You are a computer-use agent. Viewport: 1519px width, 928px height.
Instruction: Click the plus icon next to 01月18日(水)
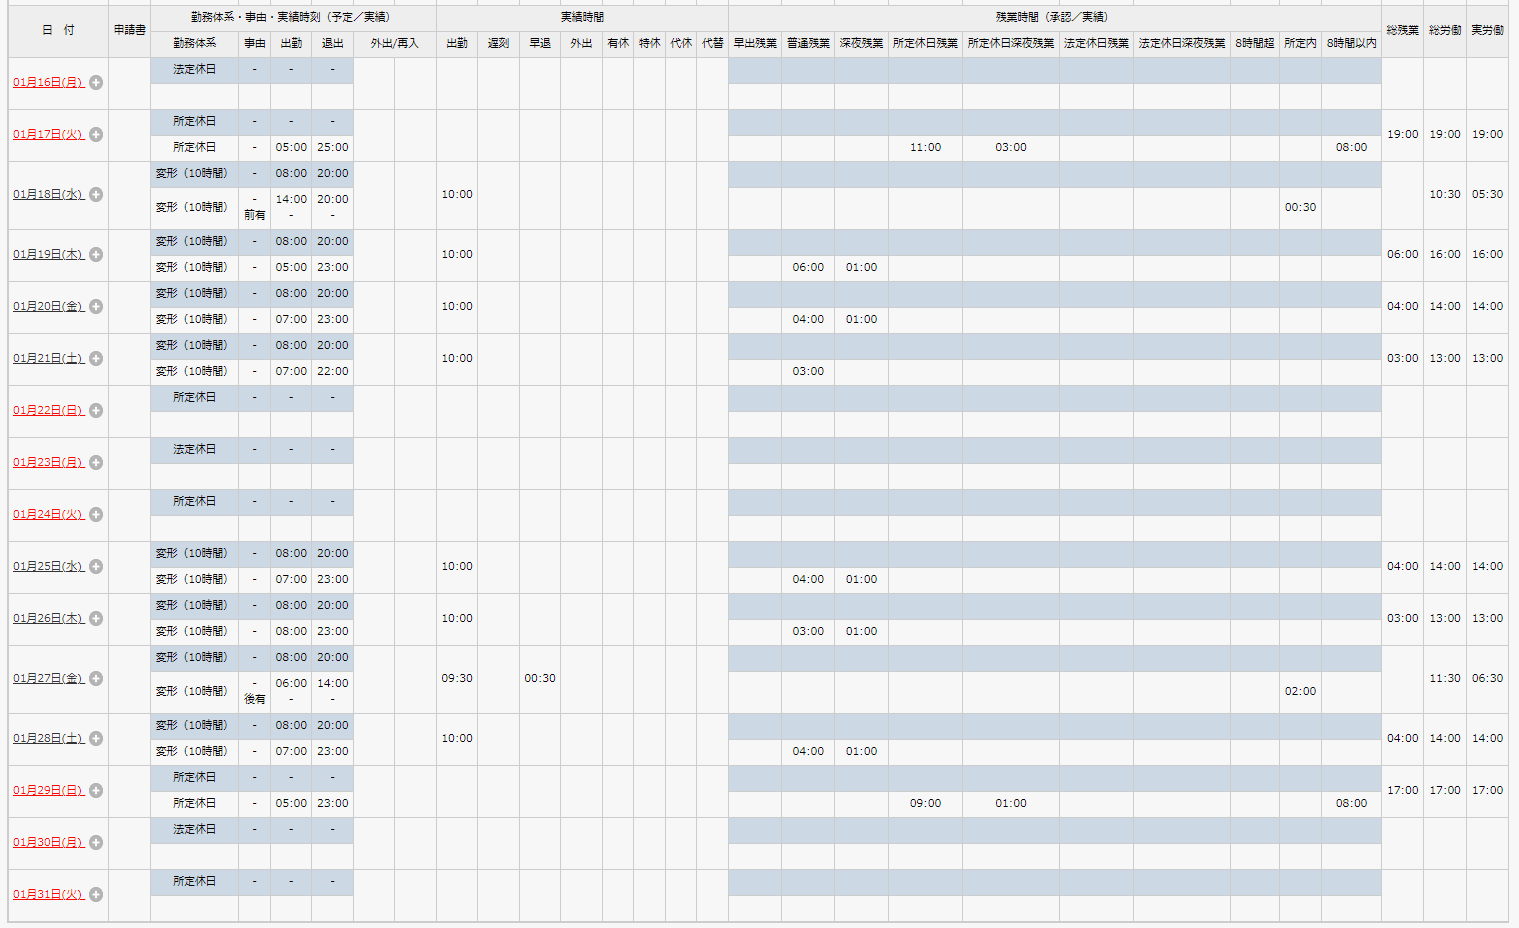(96, 195)
